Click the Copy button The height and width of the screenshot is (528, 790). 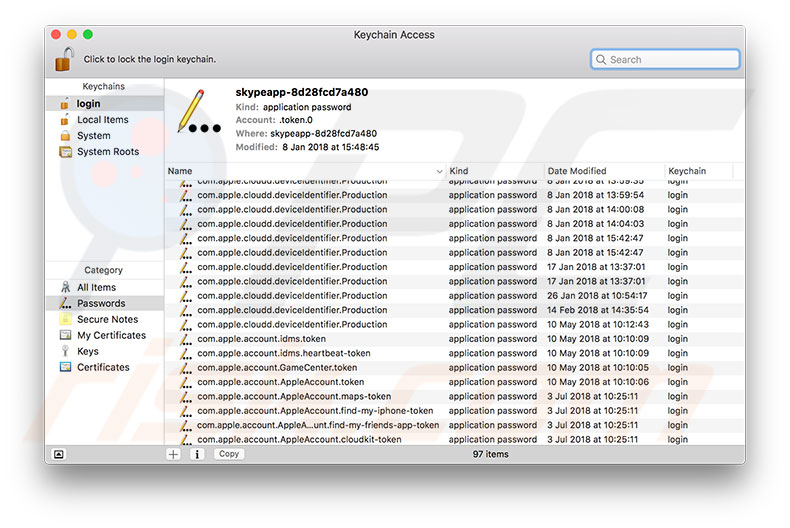coord(229,454)
